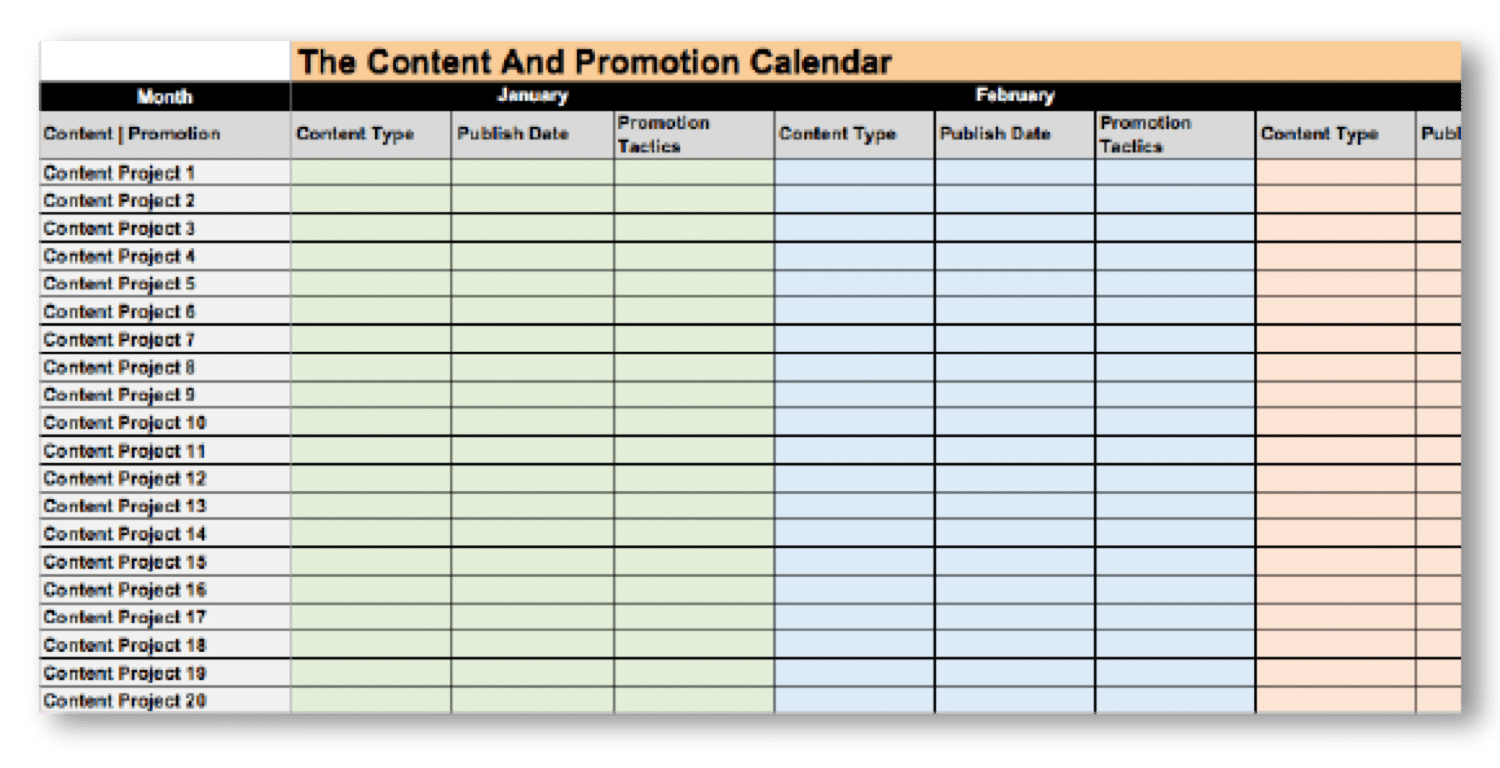This screenshot has height=768, width=1500.
Task: Select February Content Type cell for Content Project 18
Action: click(855, 645)
